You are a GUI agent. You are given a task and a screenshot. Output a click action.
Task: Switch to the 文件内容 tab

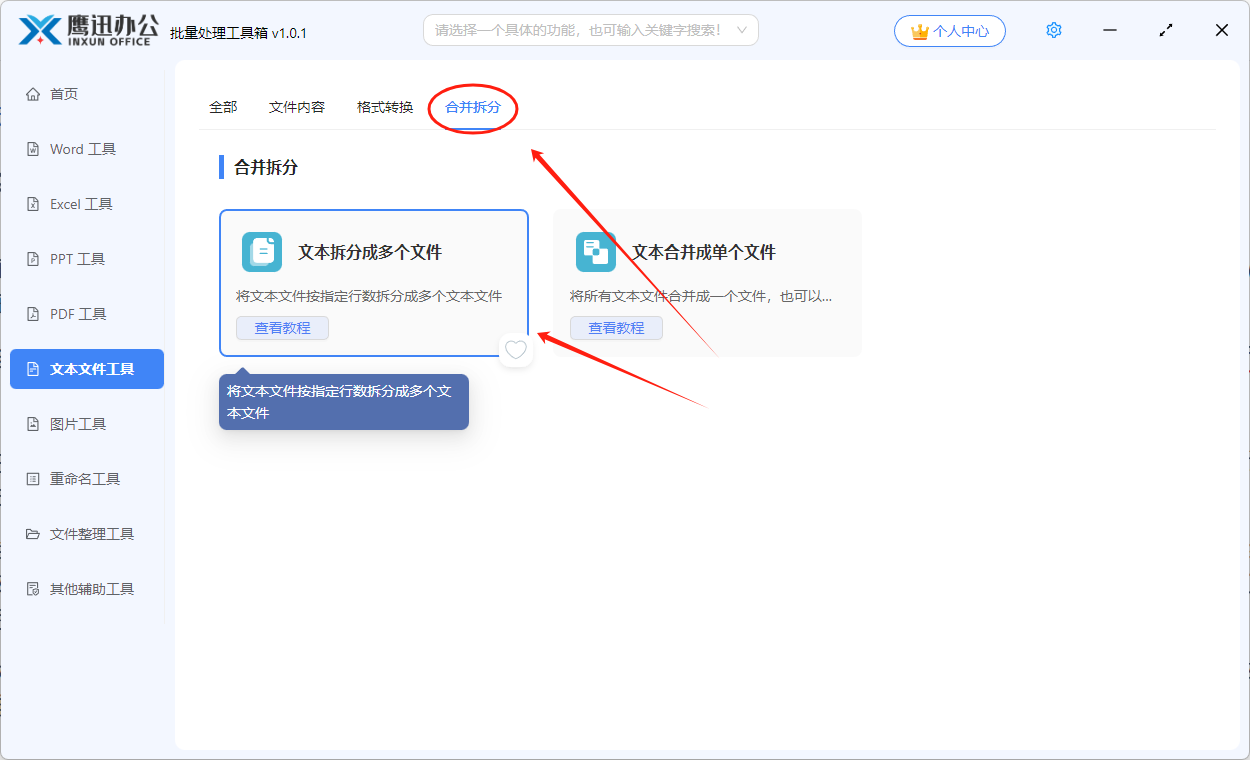(297, 107)
